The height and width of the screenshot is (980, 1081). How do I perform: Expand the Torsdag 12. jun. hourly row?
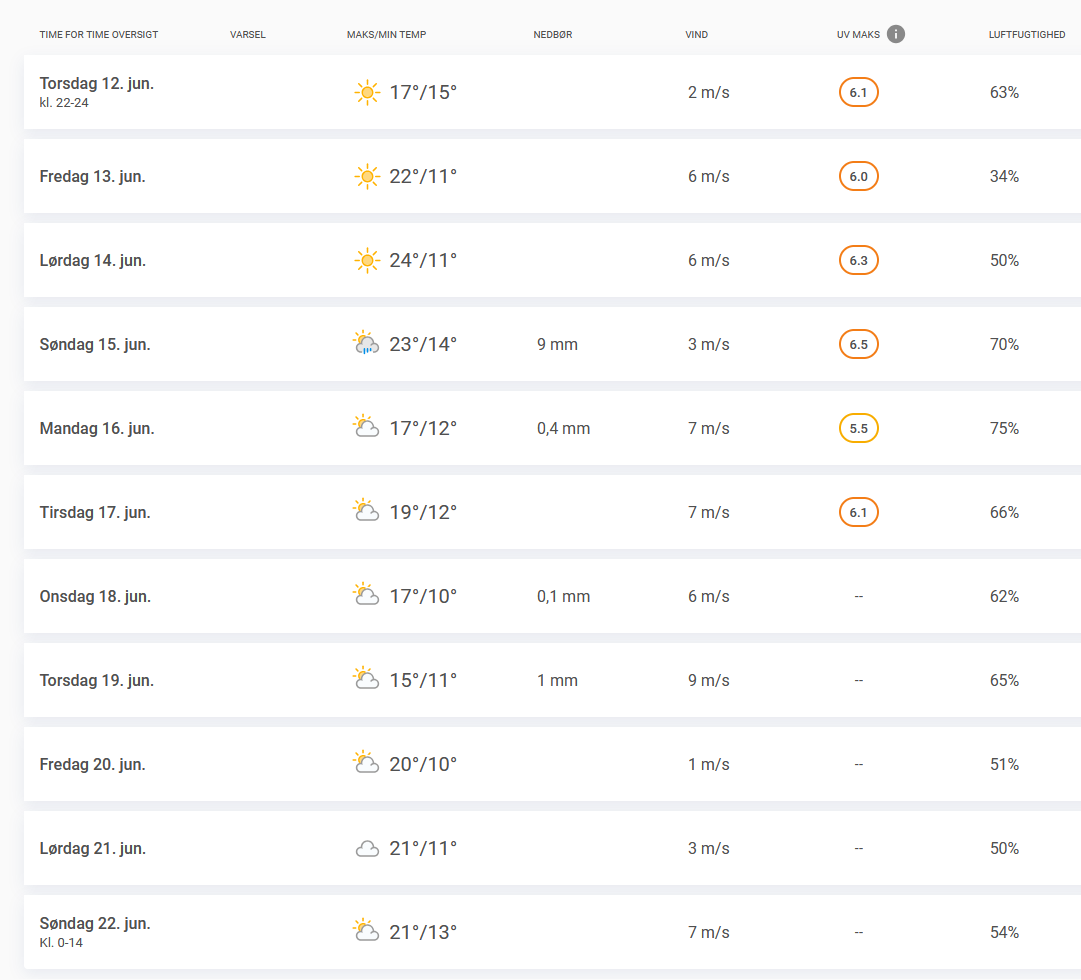tap(552, 92)
